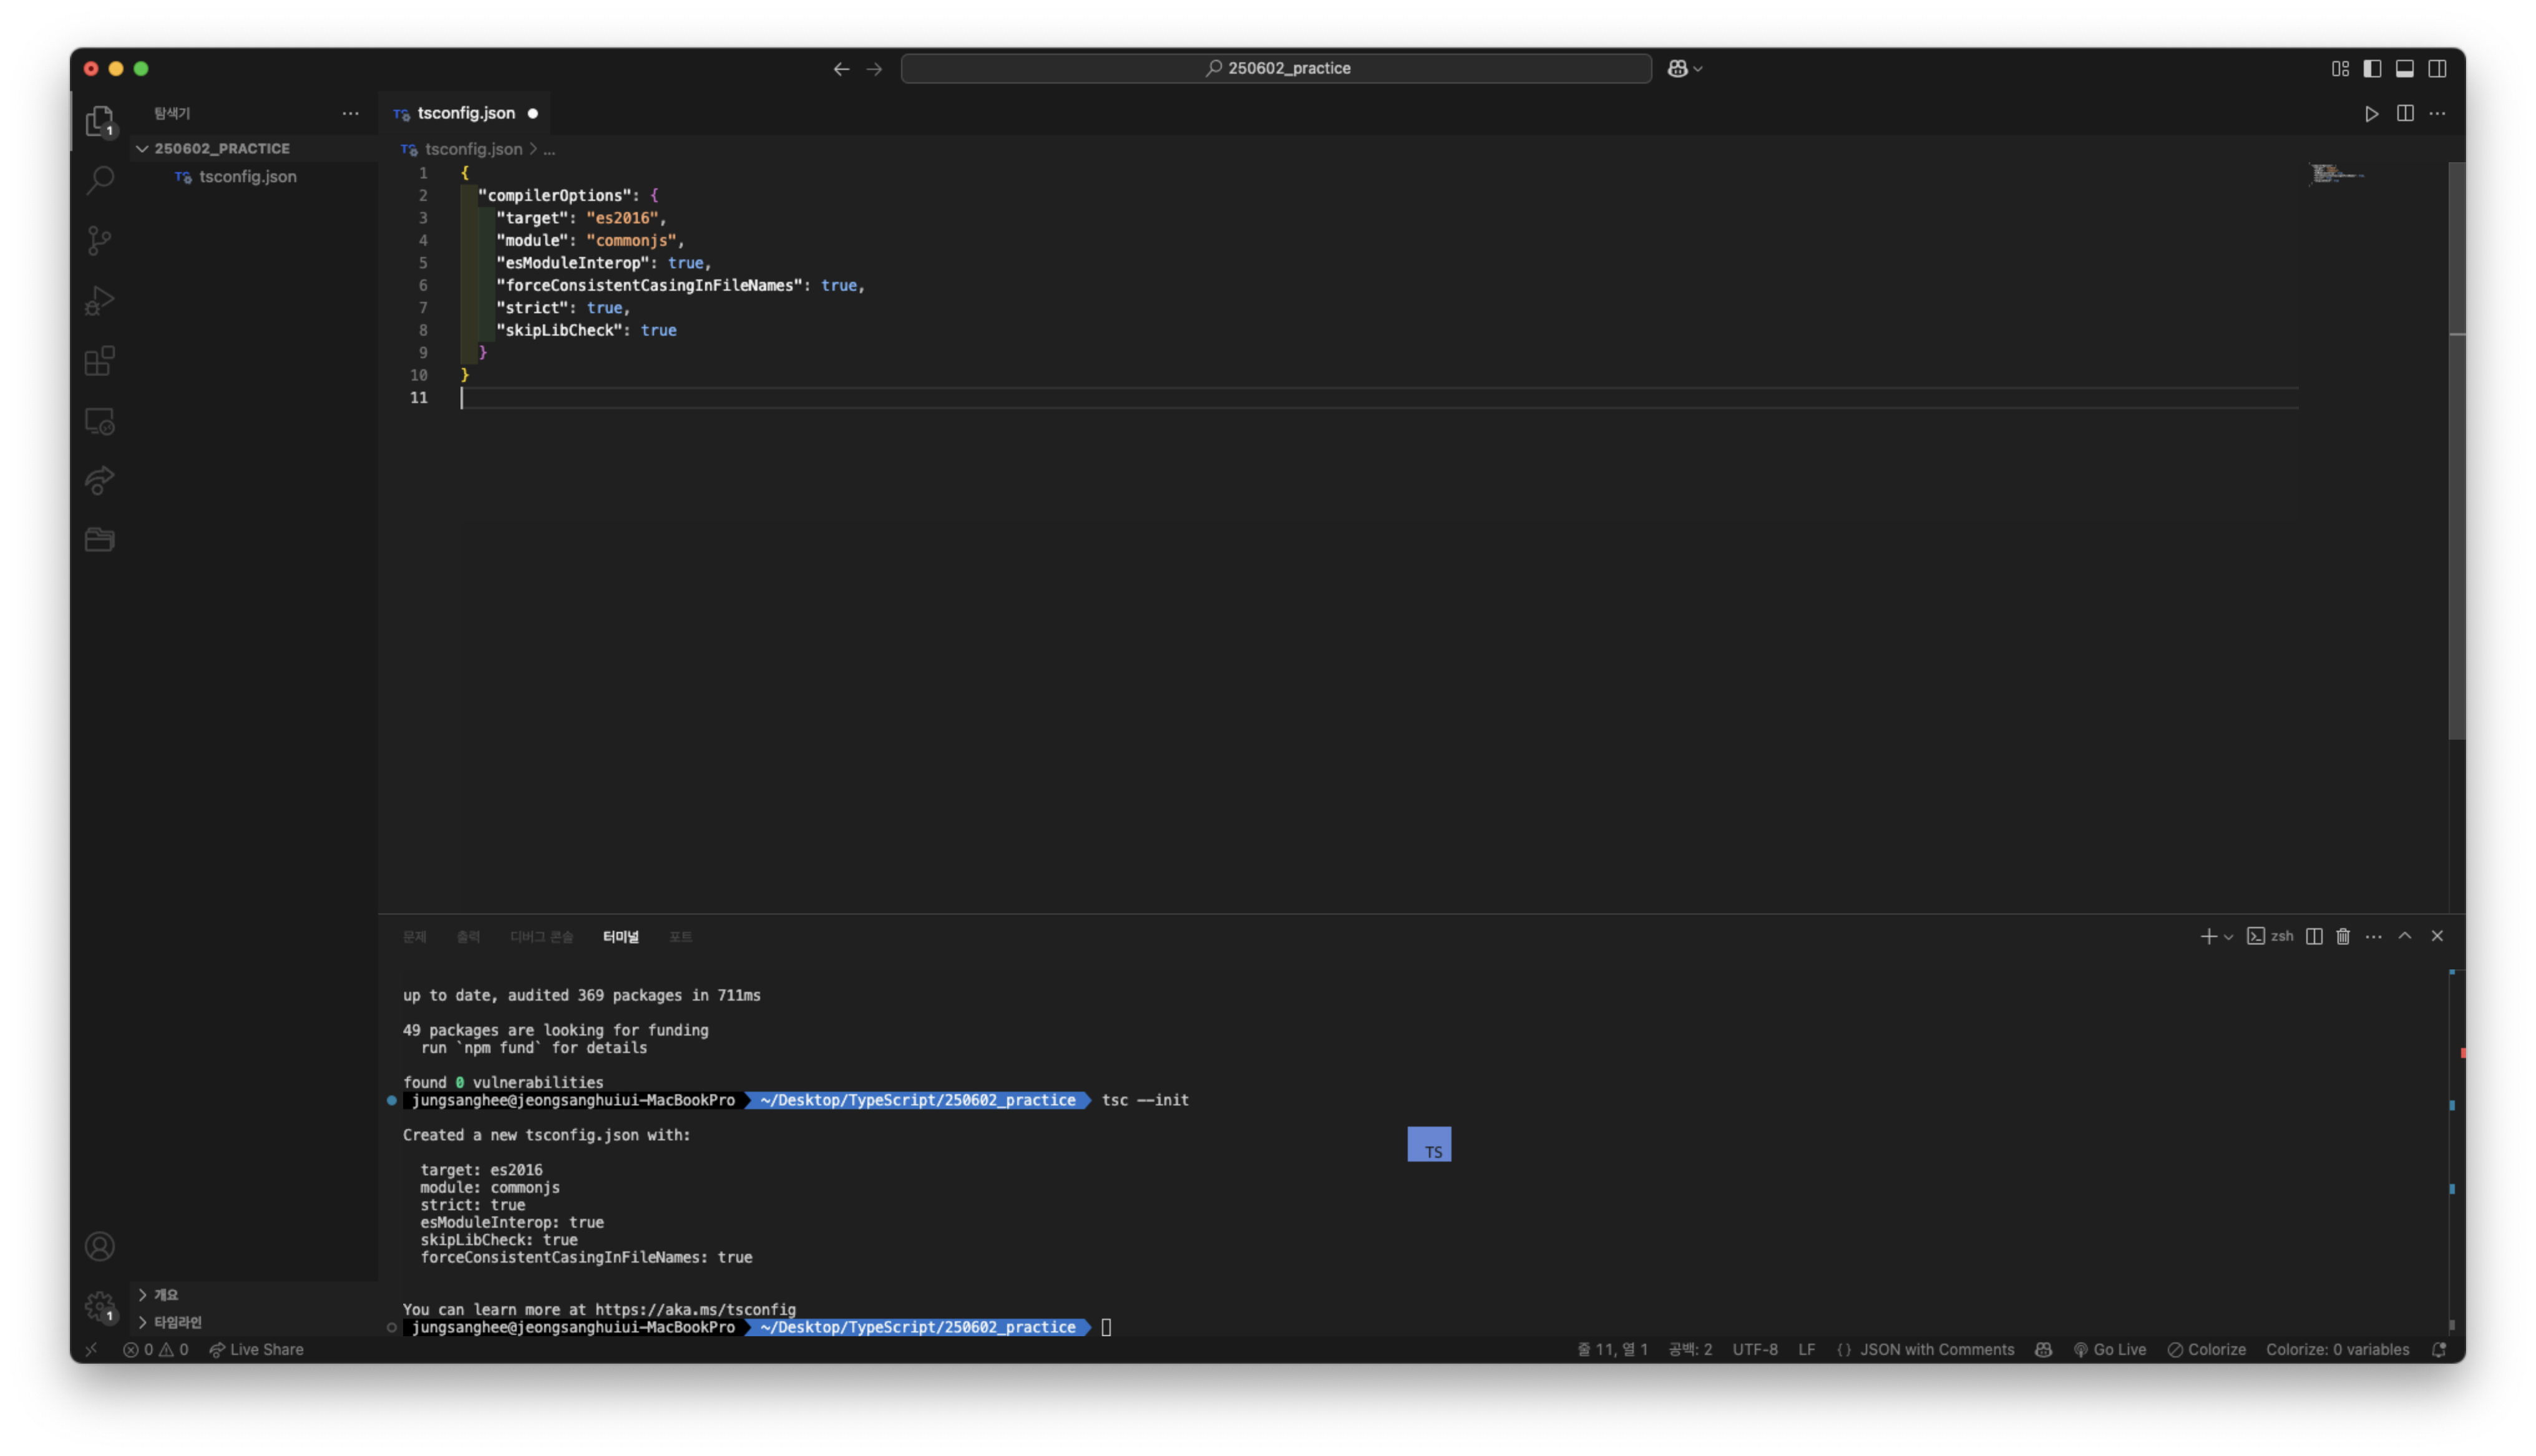Open the Explorer view in activity bar
Image resolution: width=2536 pixels, height=1456 pixels.
click(x=99, y=121)
